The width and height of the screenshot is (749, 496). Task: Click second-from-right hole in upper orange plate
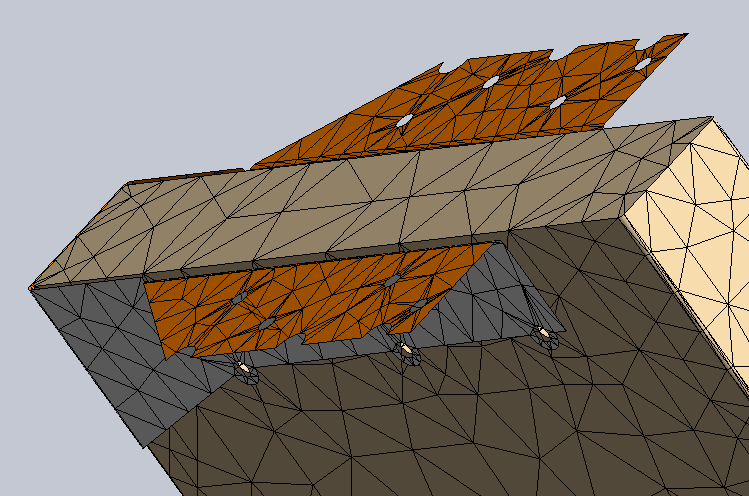[558, 102]
